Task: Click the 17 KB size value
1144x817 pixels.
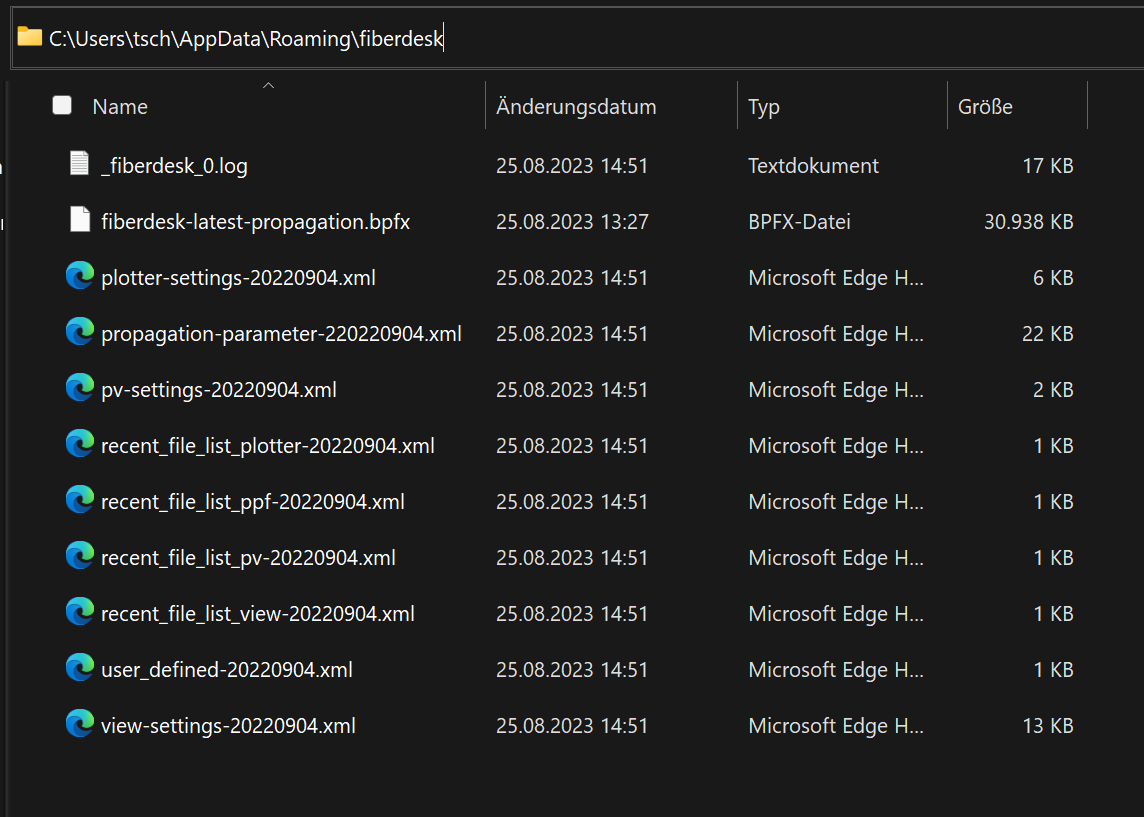Action: click(x=1048, y=166)
